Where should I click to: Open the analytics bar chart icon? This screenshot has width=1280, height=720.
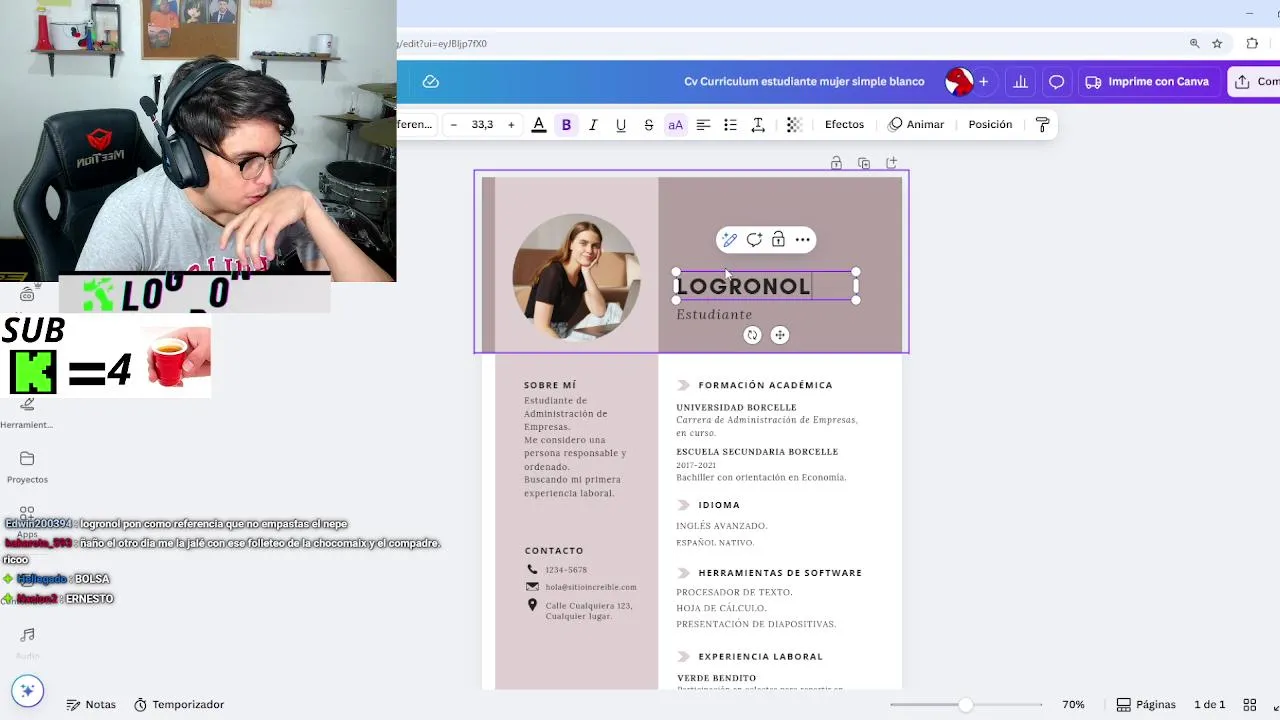[1020, 82]
